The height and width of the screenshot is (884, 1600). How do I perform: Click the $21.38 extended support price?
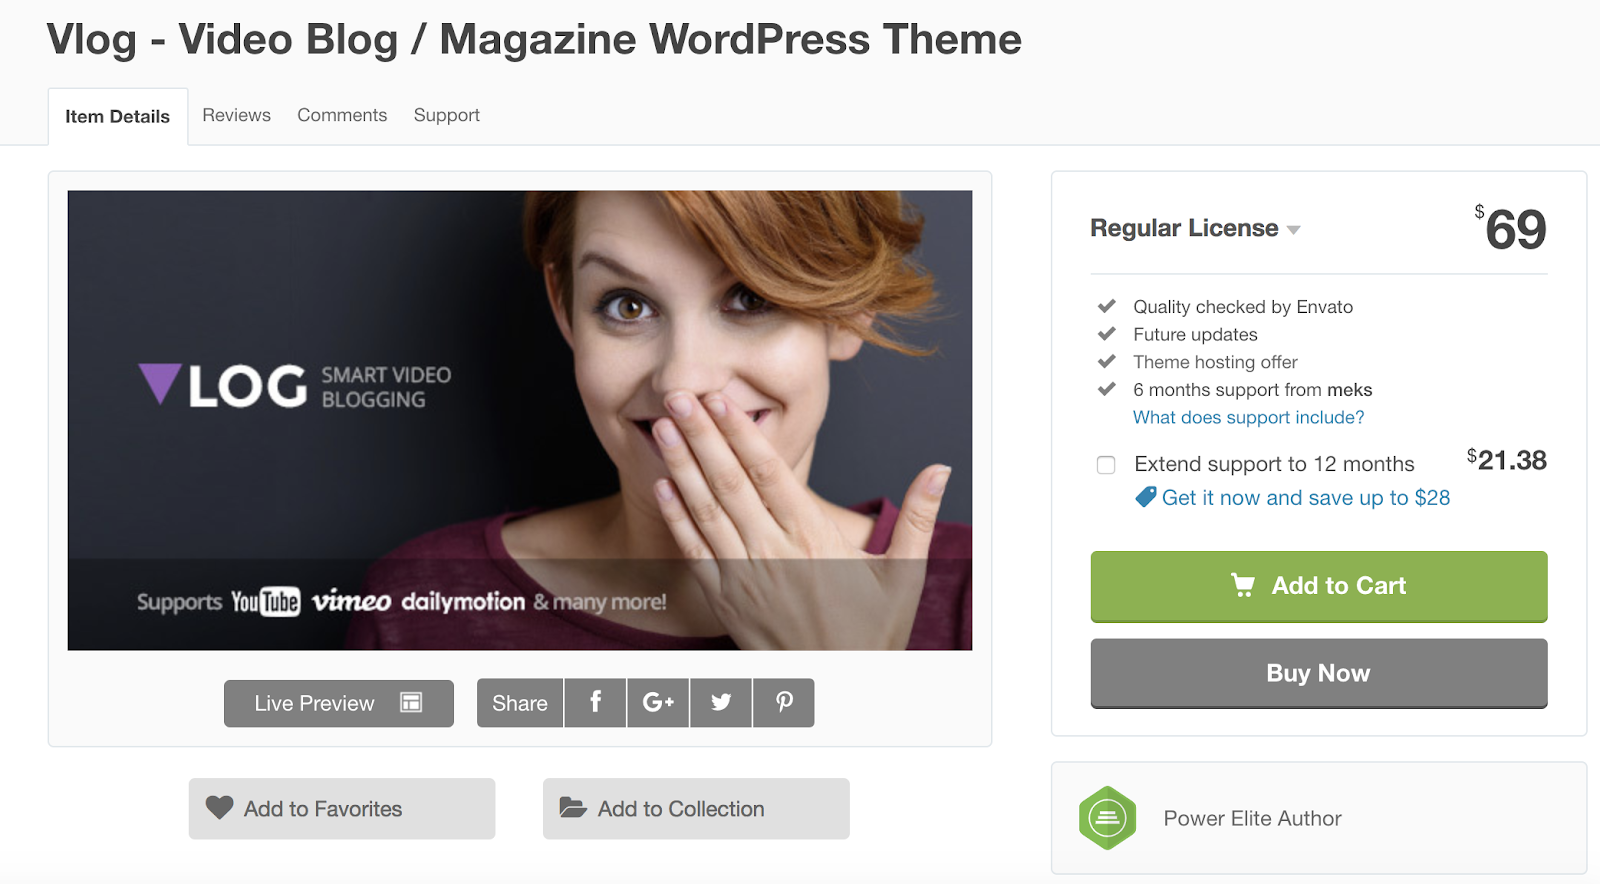pyautogui.click(x=1506, y=460)
